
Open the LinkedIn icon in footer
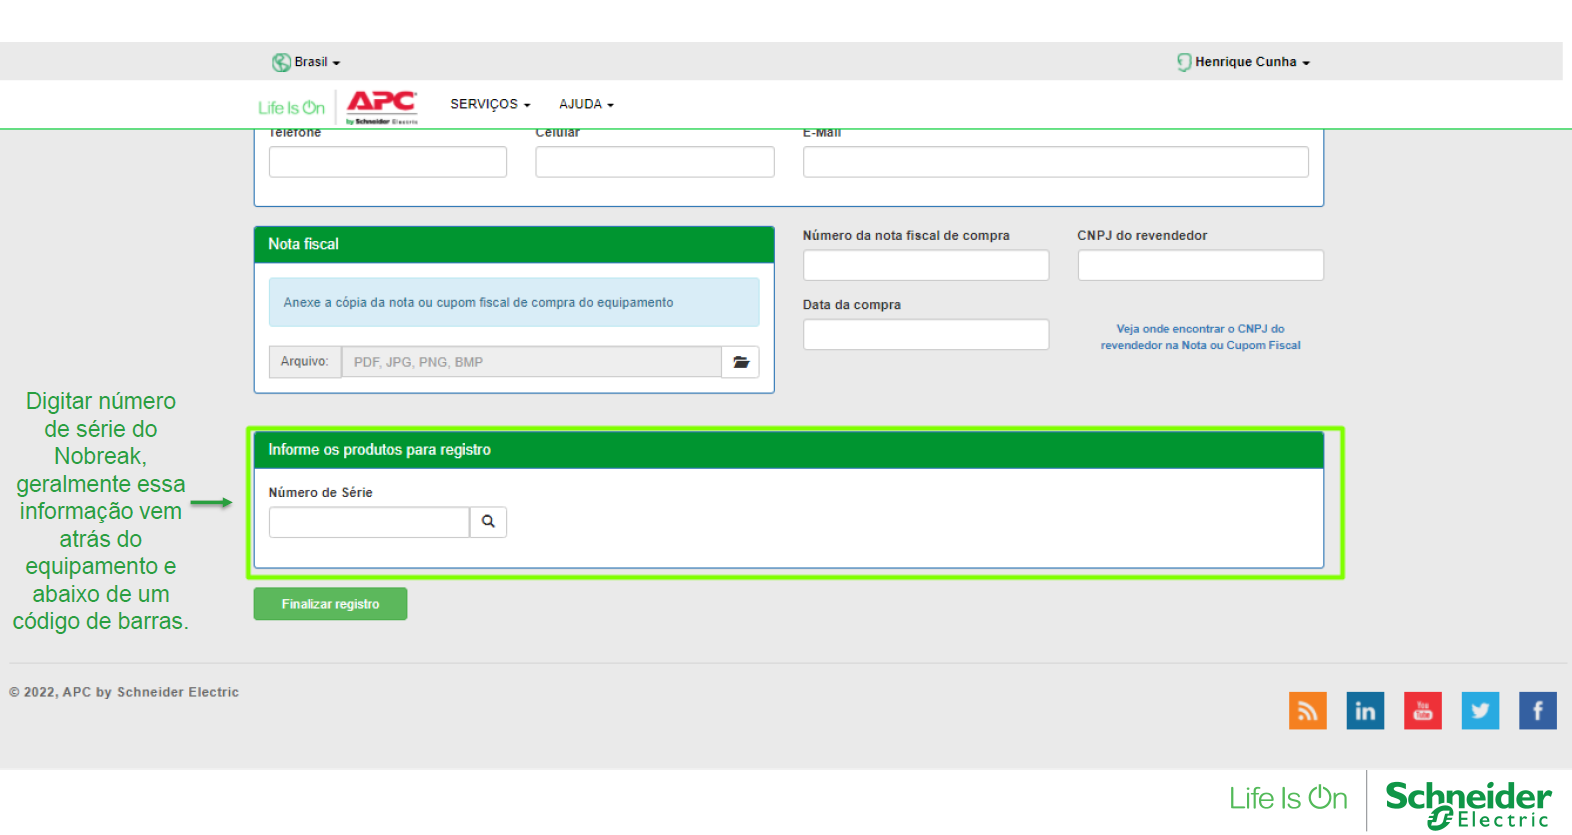pyautogui.click(x=1365, y=711)
